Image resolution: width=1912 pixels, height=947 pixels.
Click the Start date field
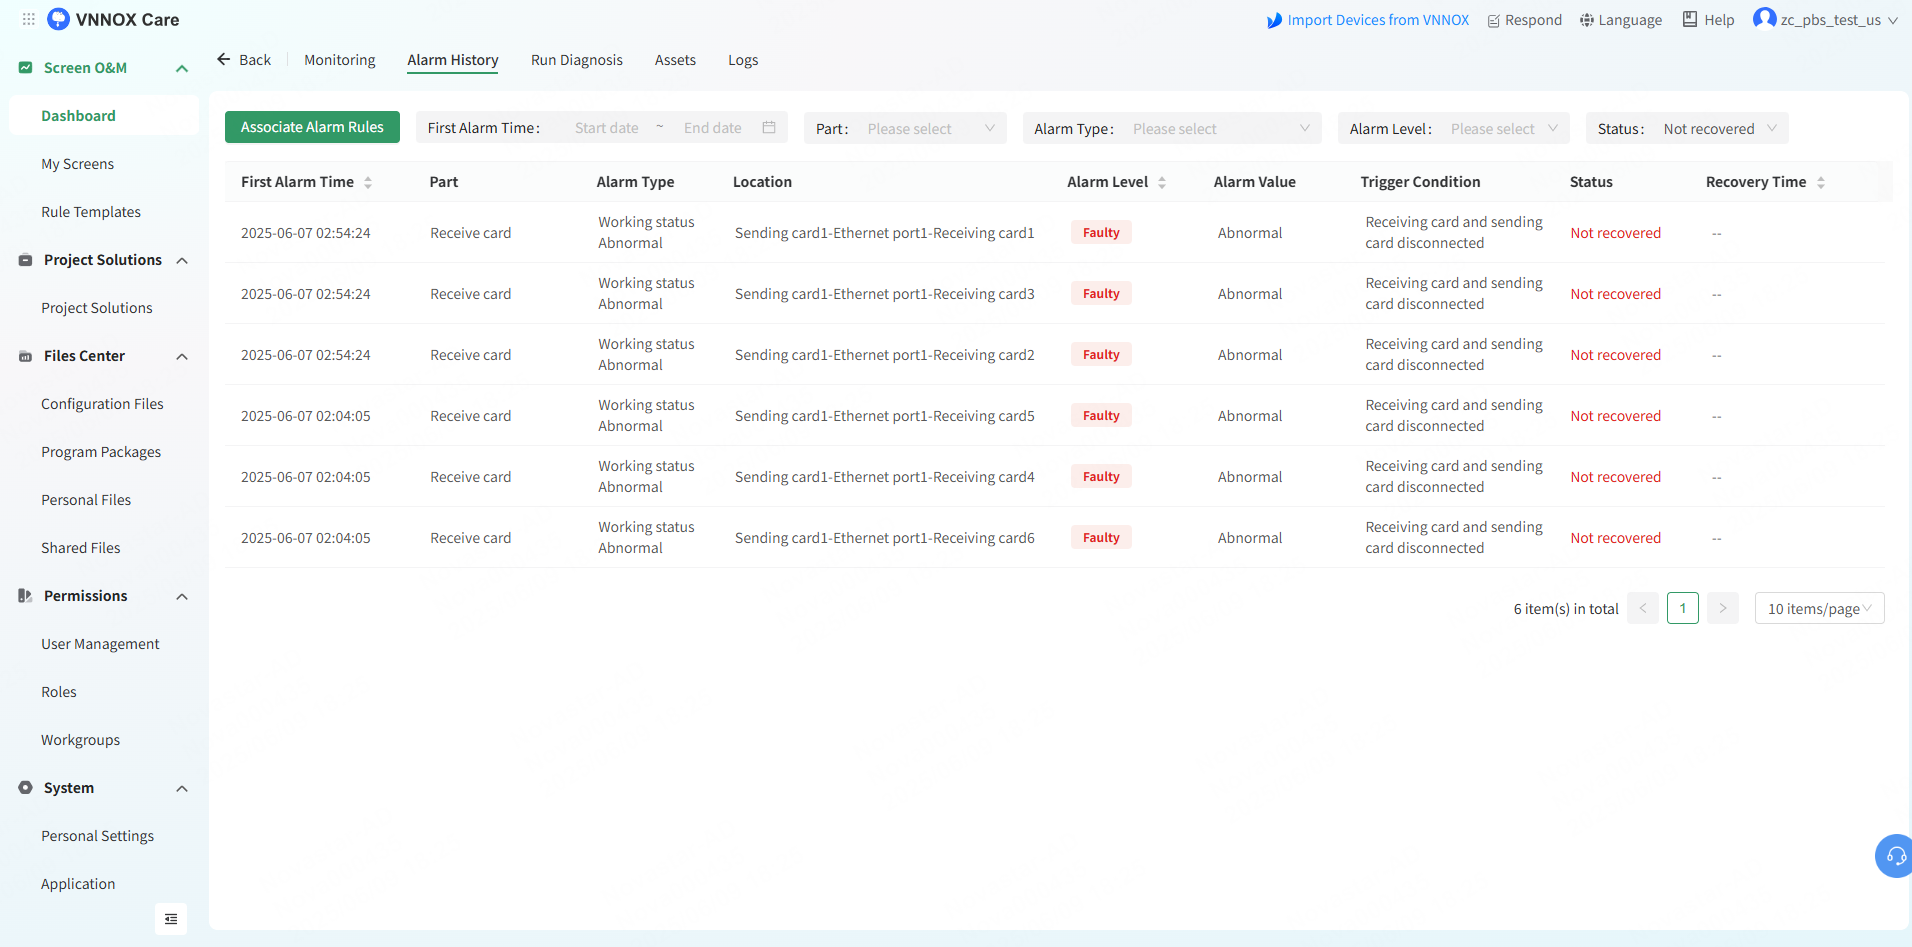pos(607,128)
